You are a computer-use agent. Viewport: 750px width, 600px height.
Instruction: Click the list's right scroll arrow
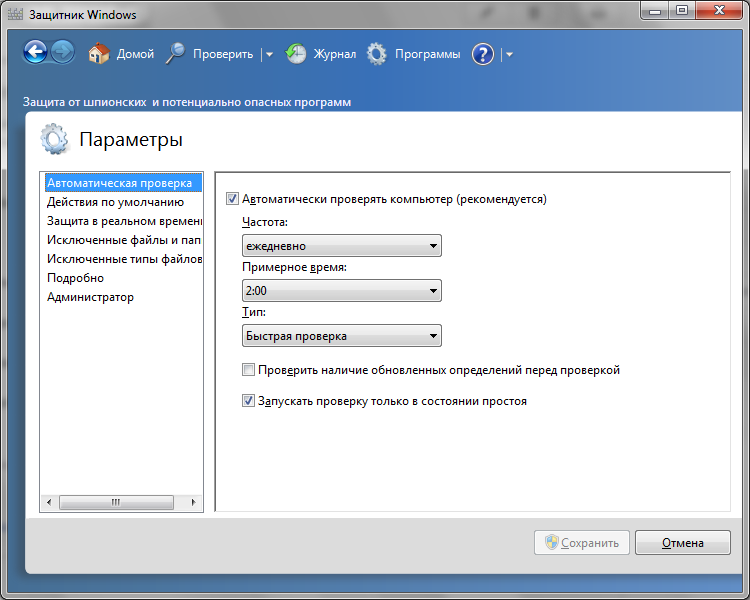(x=193, y=502)
